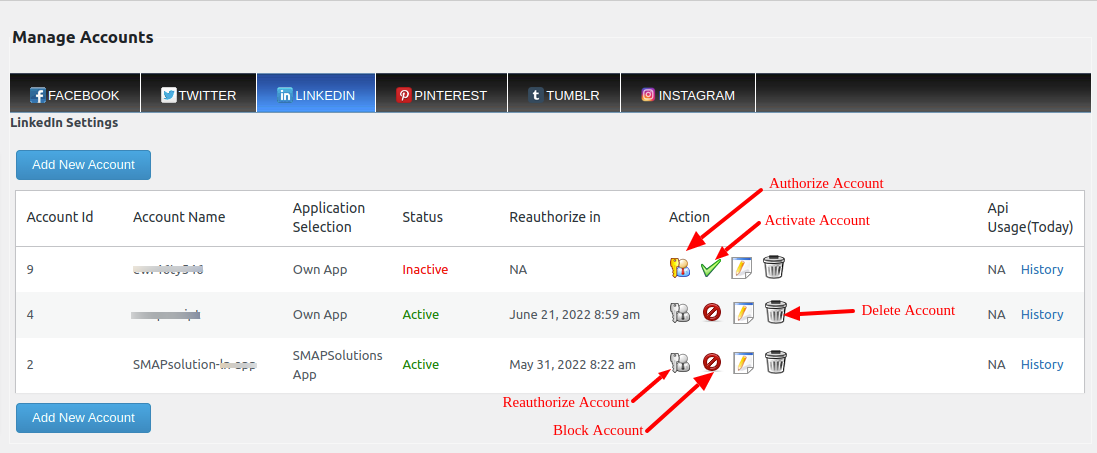Click the Inactive status text
This screenshot has width=1097, height=453.
425,270
